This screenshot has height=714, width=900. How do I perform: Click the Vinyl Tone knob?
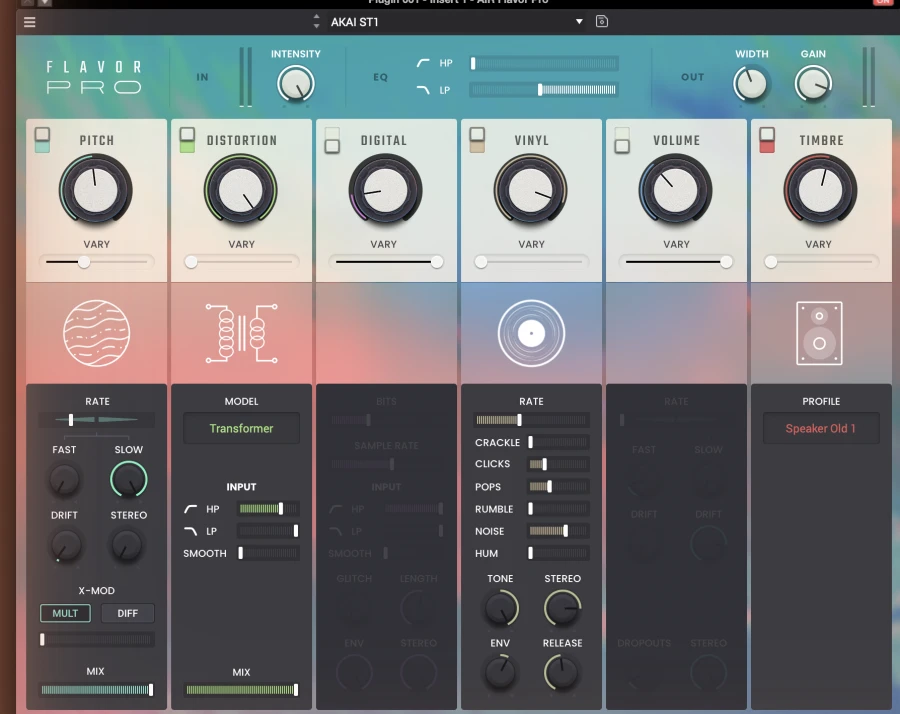(501, 608)
